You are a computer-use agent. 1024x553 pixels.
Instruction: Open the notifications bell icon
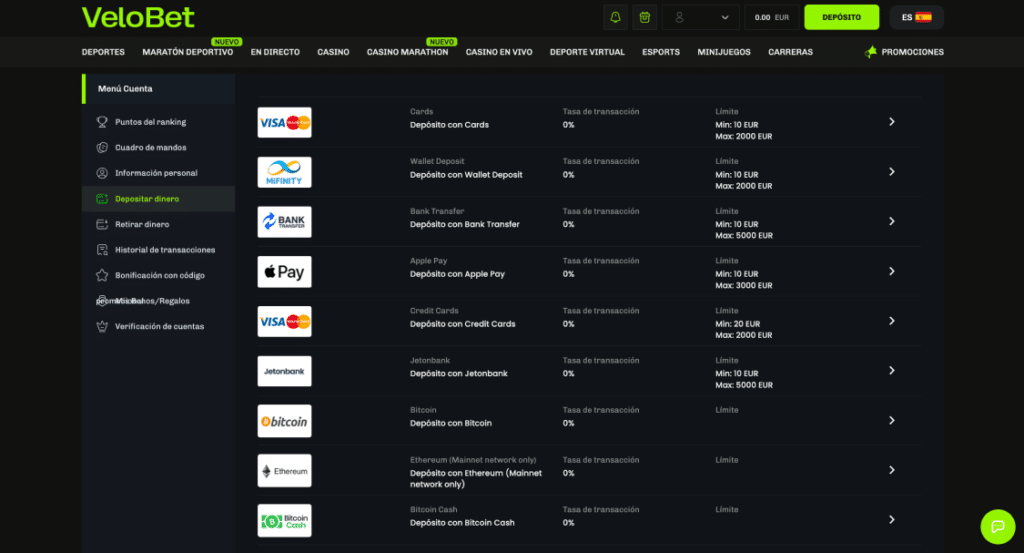click(615, 18)
